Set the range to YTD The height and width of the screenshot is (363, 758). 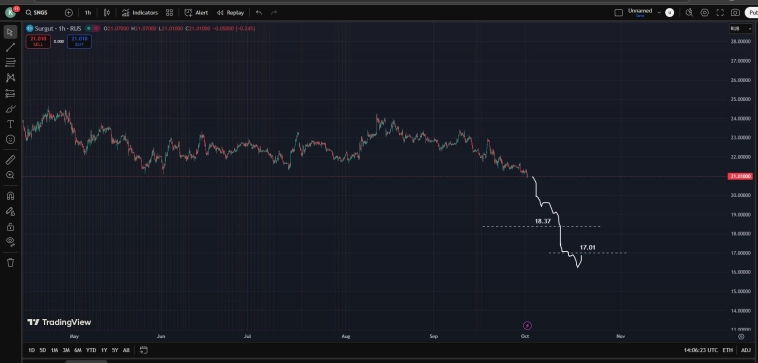coord(91,350)
